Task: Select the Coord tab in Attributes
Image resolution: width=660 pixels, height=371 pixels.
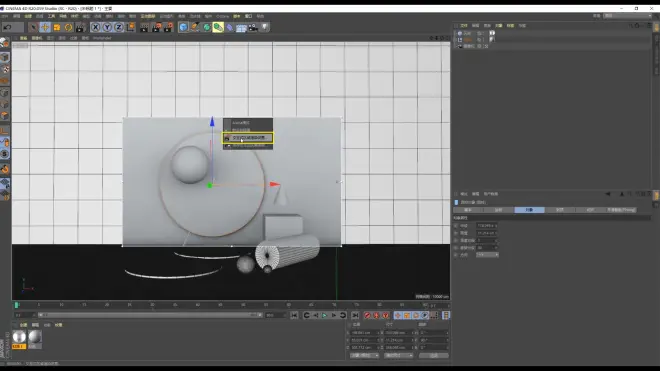Action: click(x=498, y=210)
